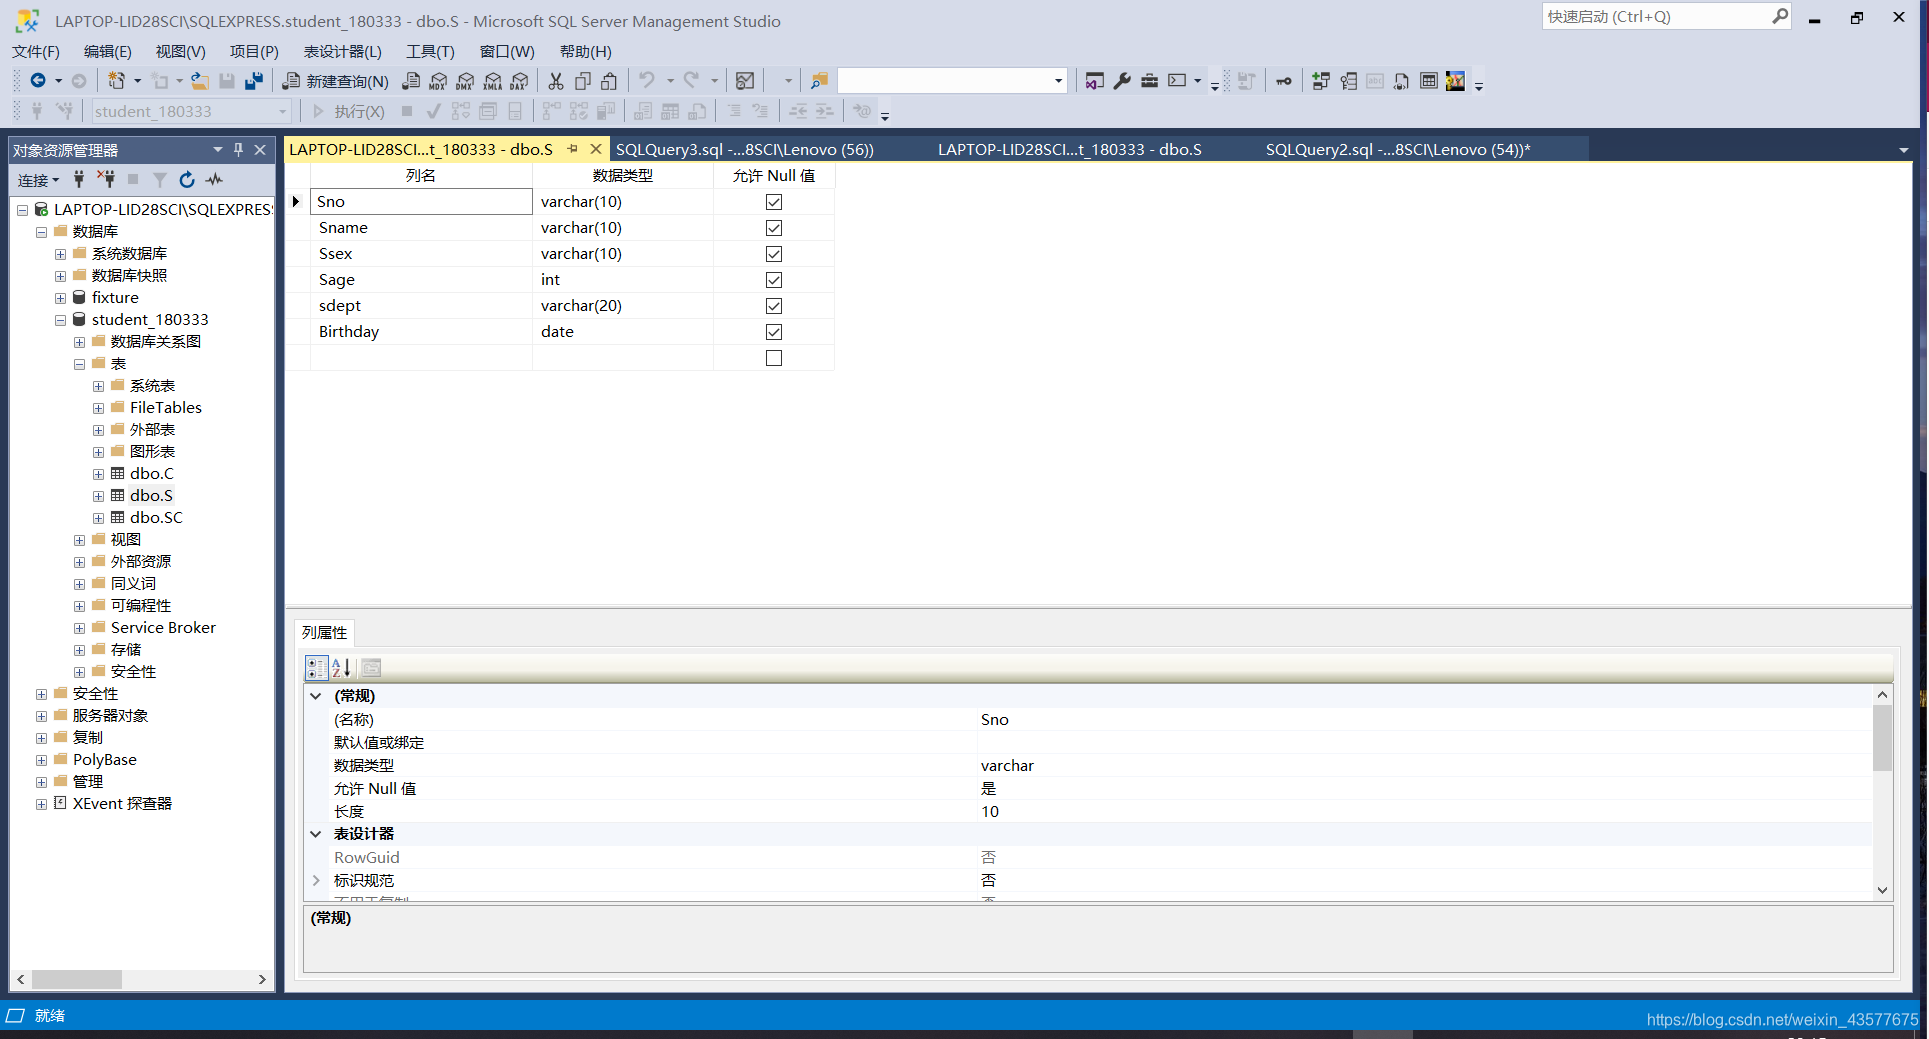1929x1039 pixels.
Task: Click the spatial index colorful icon
Action: click(1456, 81)
